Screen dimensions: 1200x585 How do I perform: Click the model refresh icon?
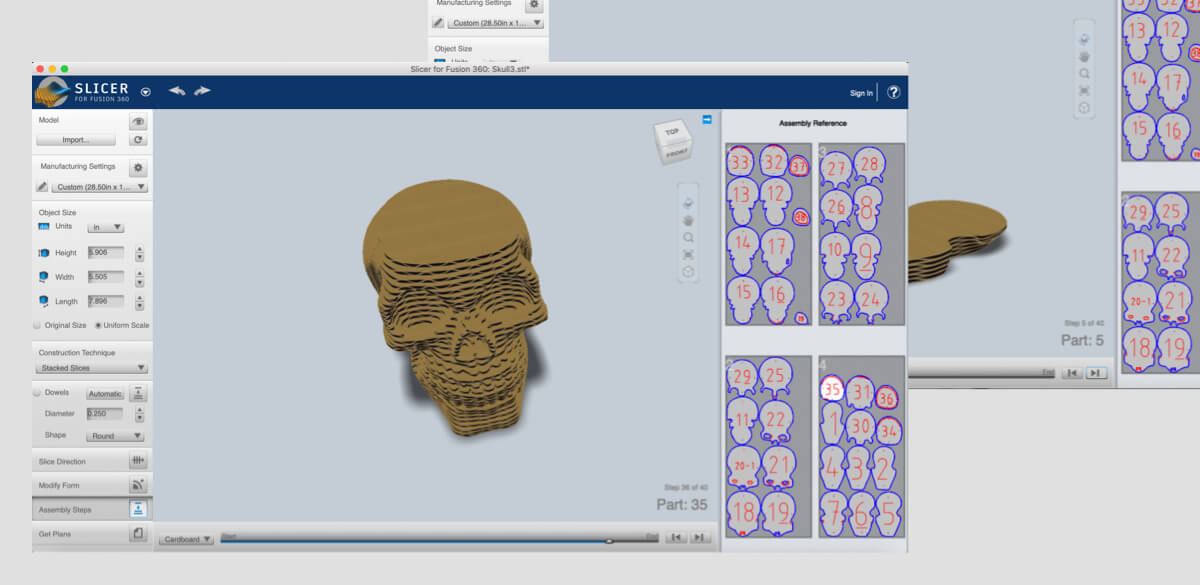(x=138, y=140)
